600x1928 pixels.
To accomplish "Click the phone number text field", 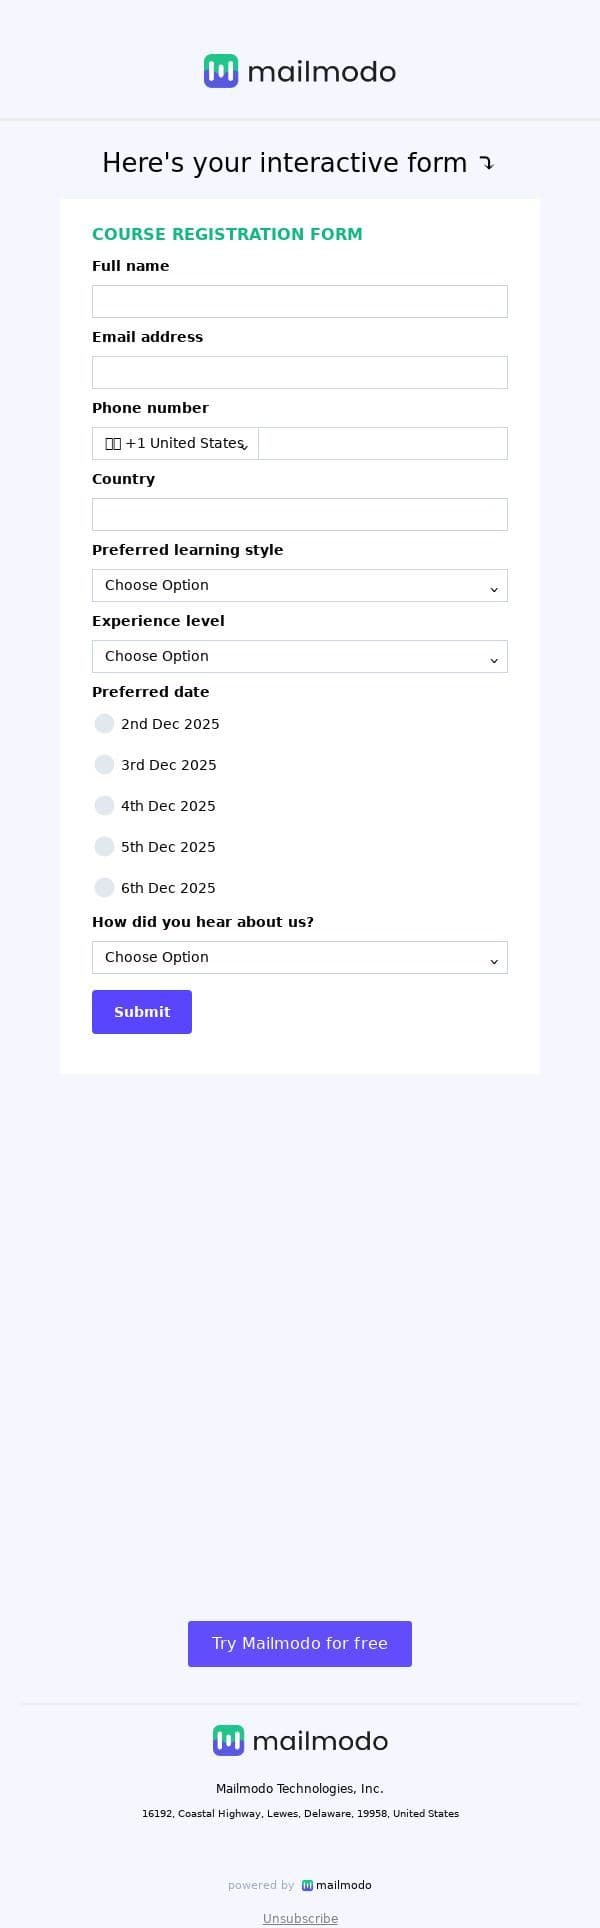I will [x=382, y=444].
